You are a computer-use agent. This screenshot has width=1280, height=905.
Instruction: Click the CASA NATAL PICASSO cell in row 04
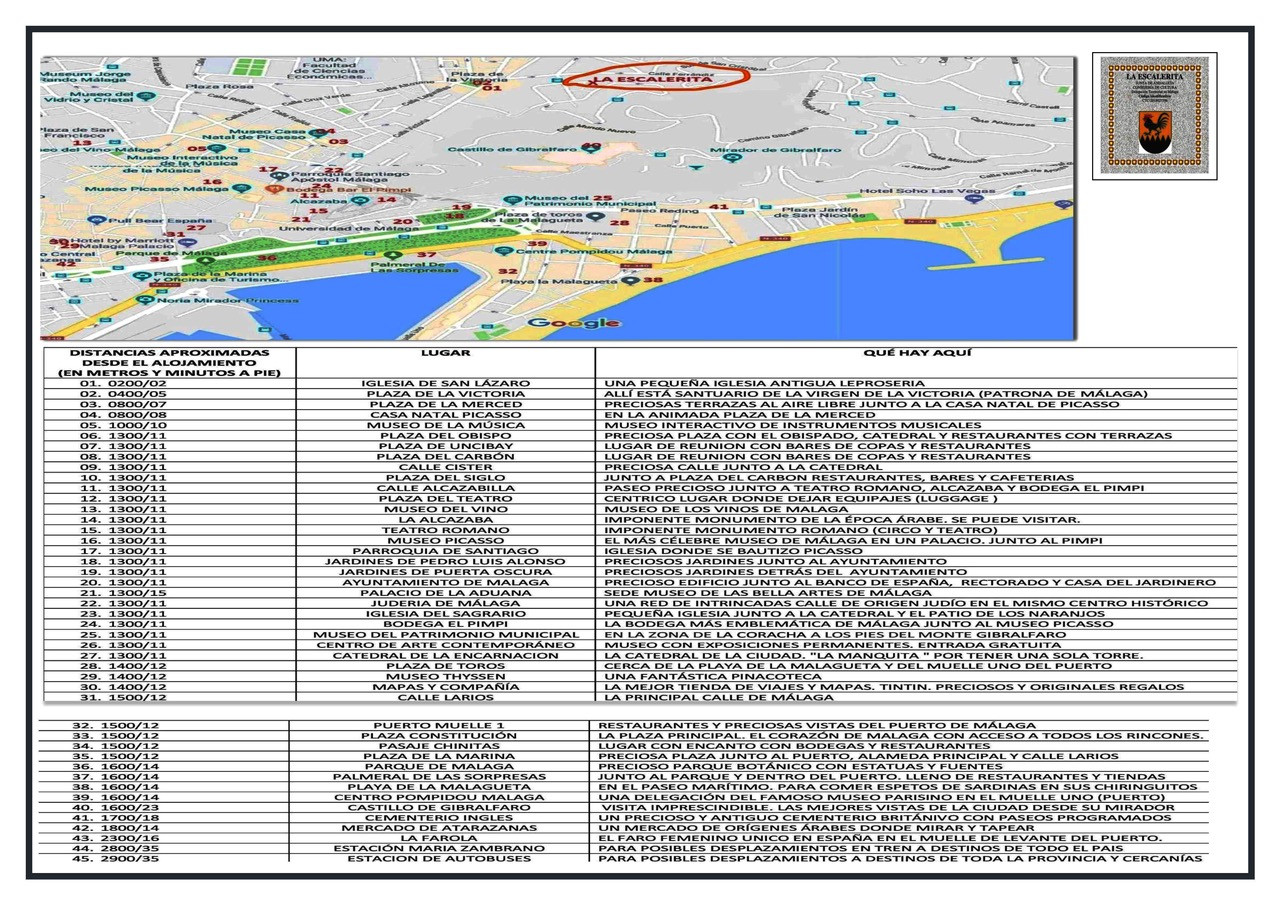pyautogui.click(x=446, y=415)
